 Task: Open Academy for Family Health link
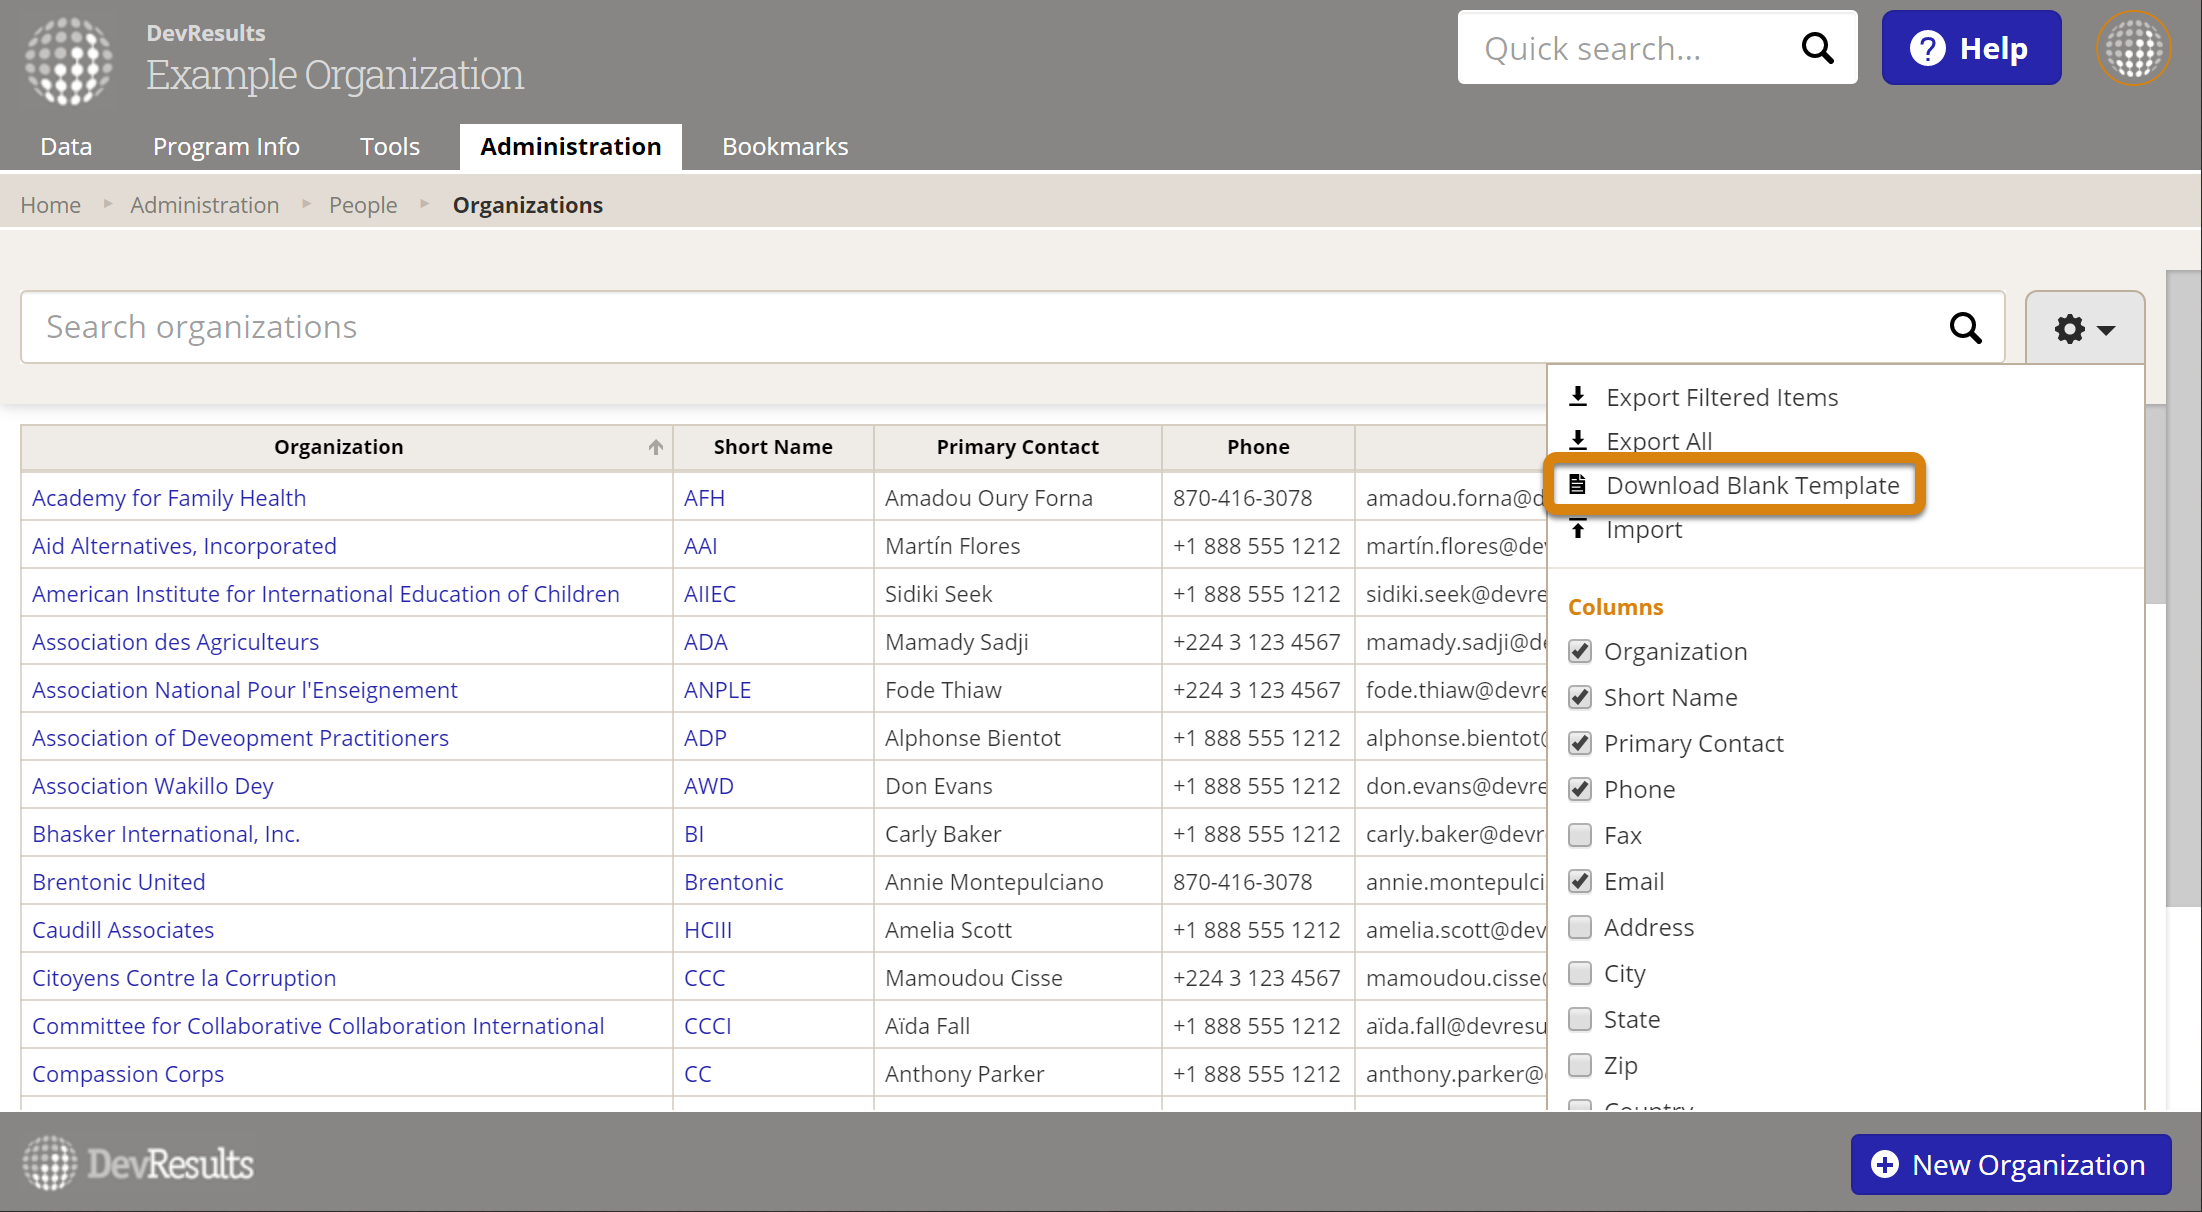[169, 498]
